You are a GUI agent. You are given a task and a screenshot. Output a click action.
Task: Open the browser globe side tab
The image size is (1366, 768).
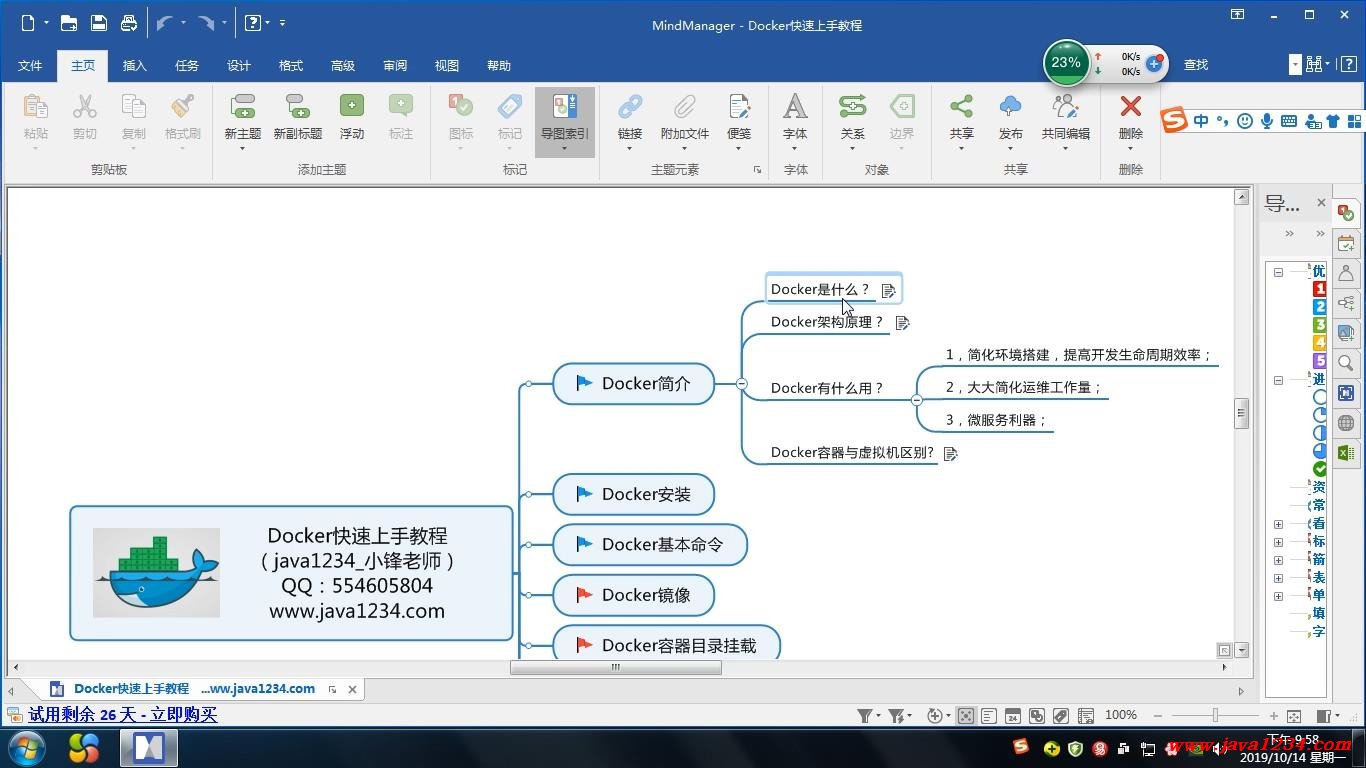(1346, 423)
